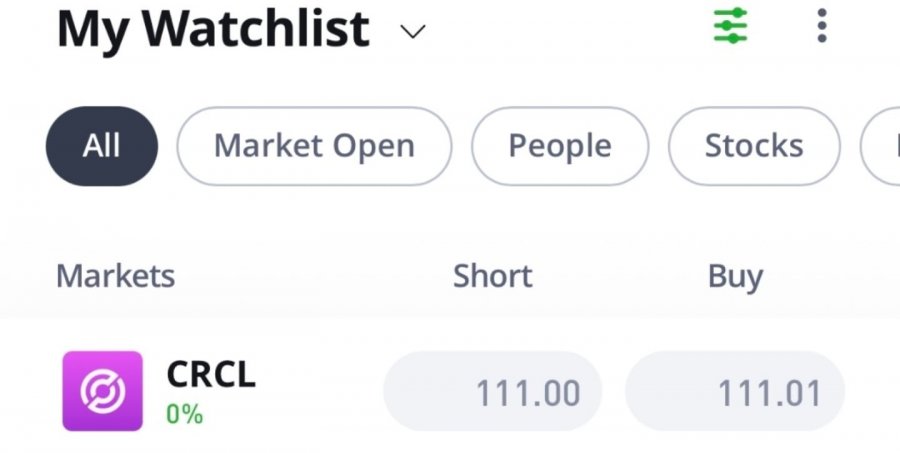The width and height of the screenshot is (900, 453).
Task: Tap the Buy price 111.01 button
Action: tap(735, 392)
